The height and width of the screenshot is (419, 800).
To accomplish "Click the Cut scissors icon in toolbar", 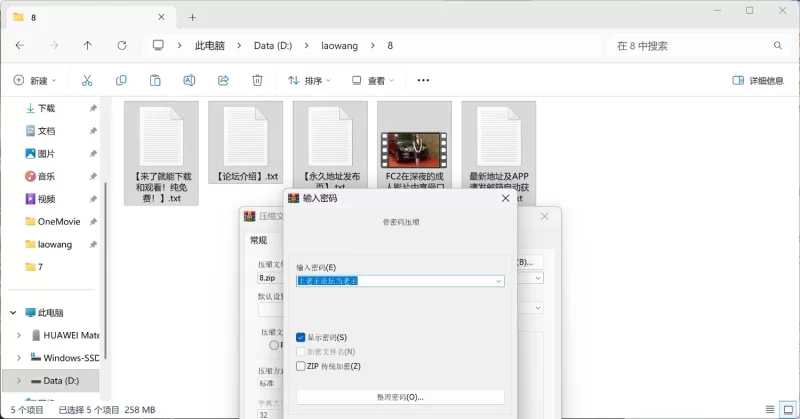I will click(x=87, y=80).
